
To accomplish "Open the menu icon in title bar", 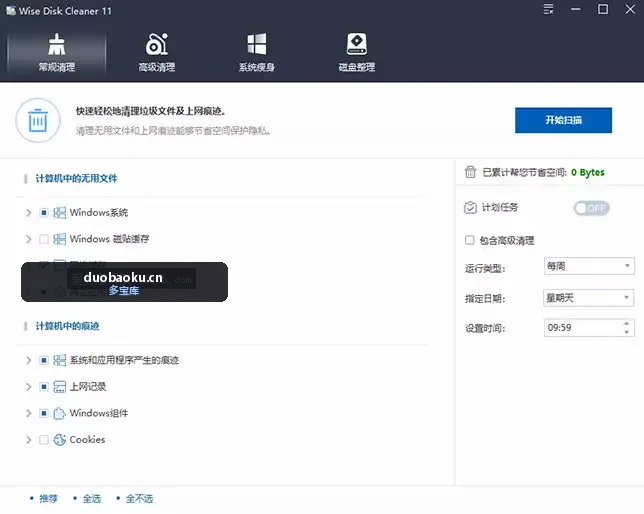I will [x=548, y=9].
